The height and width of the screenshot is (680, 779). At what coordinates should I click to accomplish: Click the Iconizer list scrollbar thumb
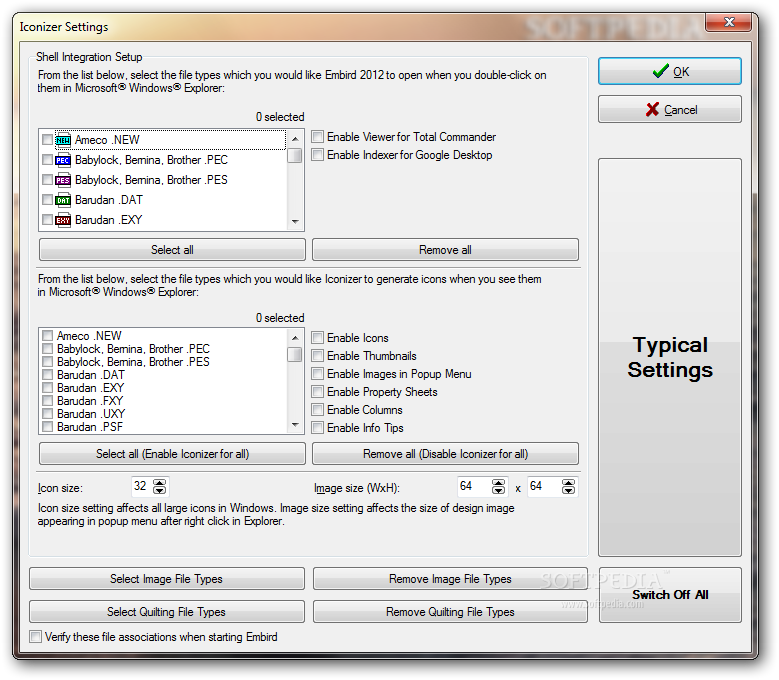(295, 355)
